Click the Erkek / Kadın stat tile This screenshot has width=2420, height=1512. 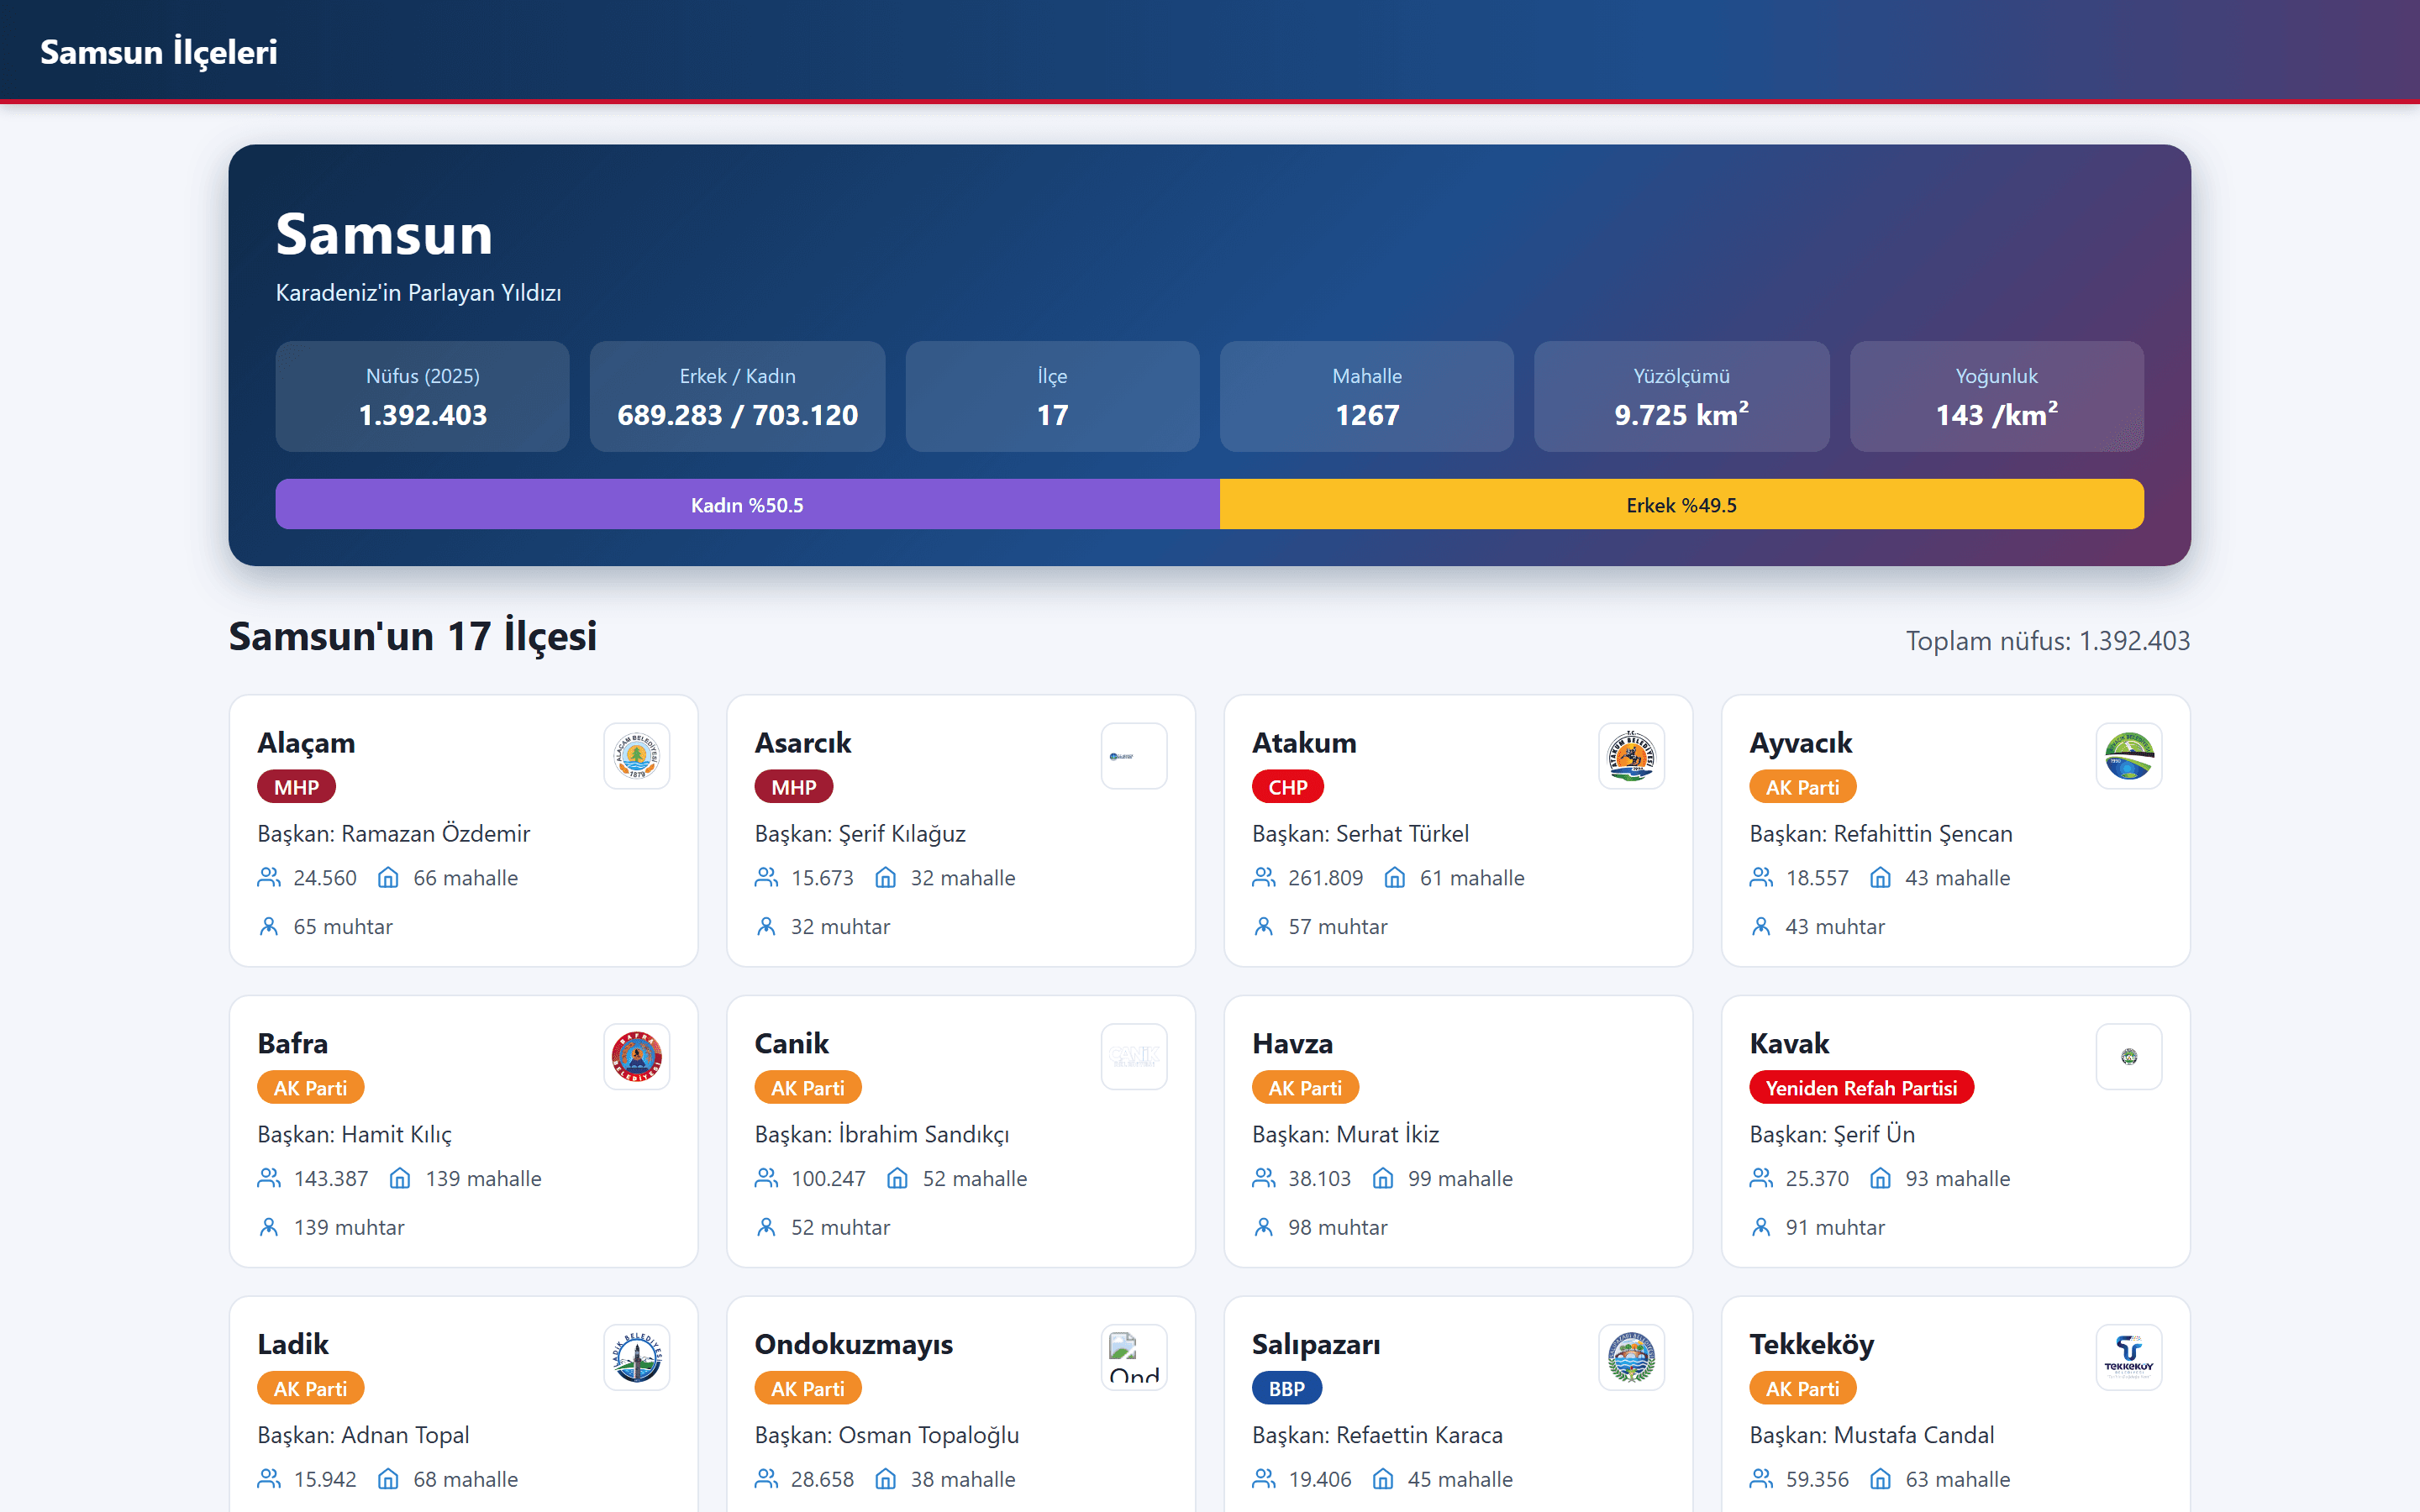[738, 397]
